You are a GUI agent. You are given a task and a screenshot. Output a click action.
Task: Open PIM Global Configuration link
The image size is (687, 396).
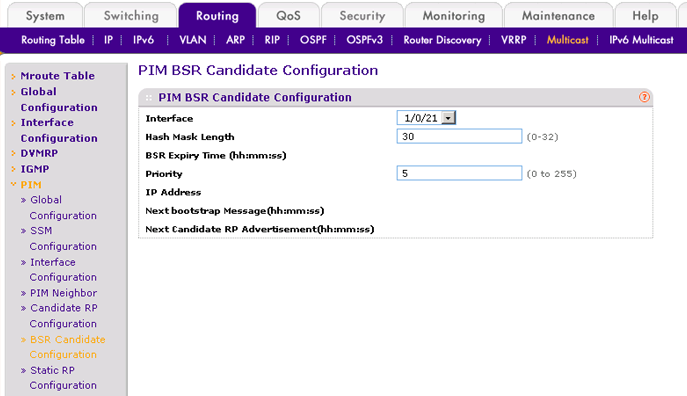[x=63, y=208]
